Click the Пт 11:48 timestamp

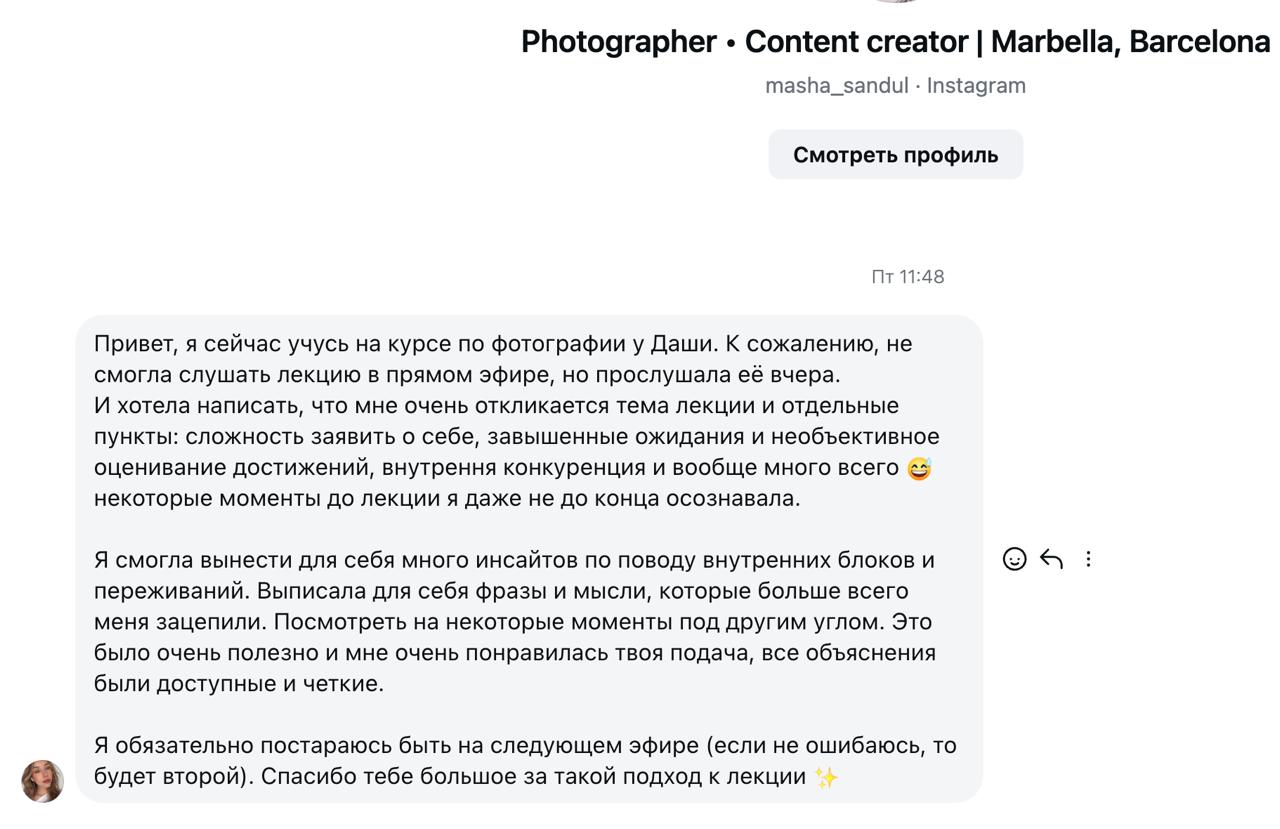pyautogui.click(x=908, y=277)
